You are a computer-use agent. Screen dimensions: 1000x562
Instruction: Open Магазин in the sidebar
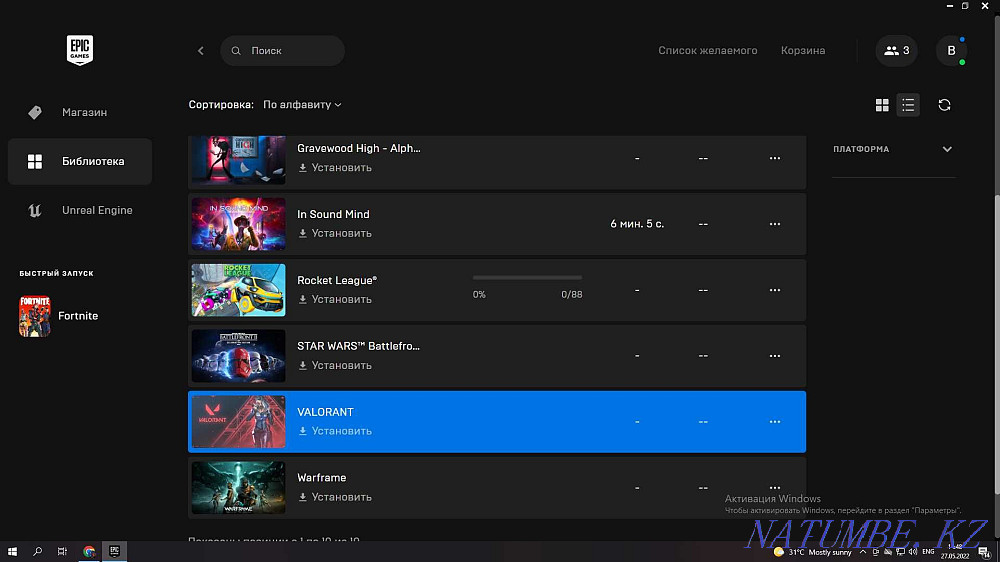click(x=80, y=112)
